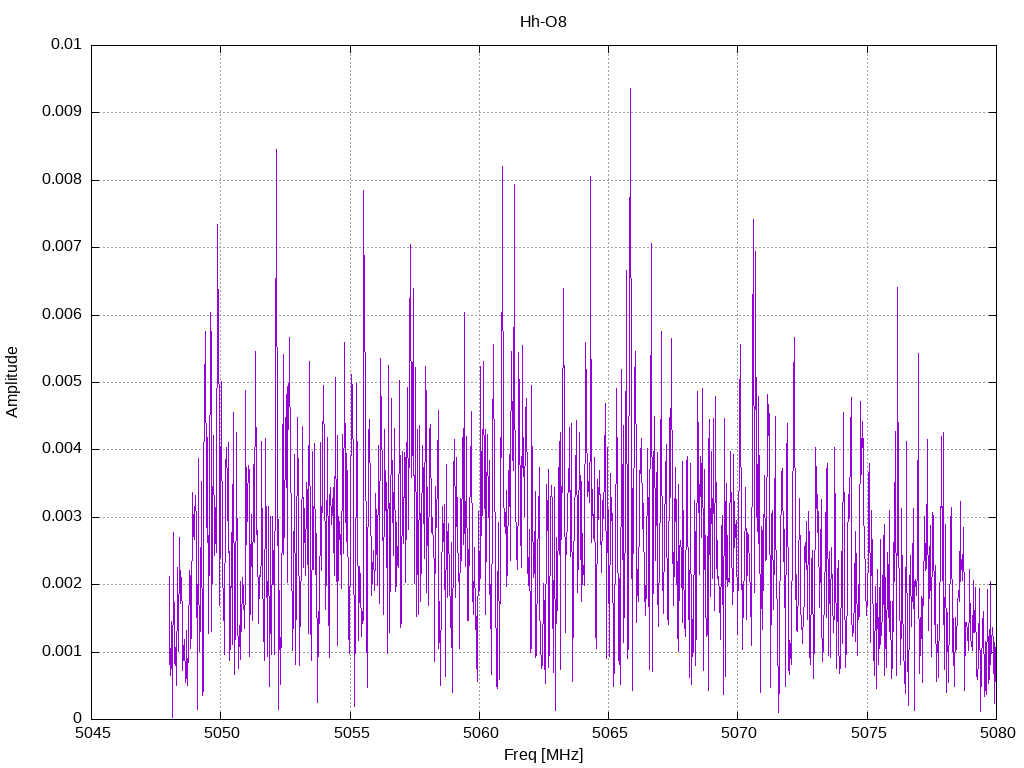Screen dimensions: 1024x768
Task: Click the 0.001 y-axis tick label
Action: tap(61, 651)
